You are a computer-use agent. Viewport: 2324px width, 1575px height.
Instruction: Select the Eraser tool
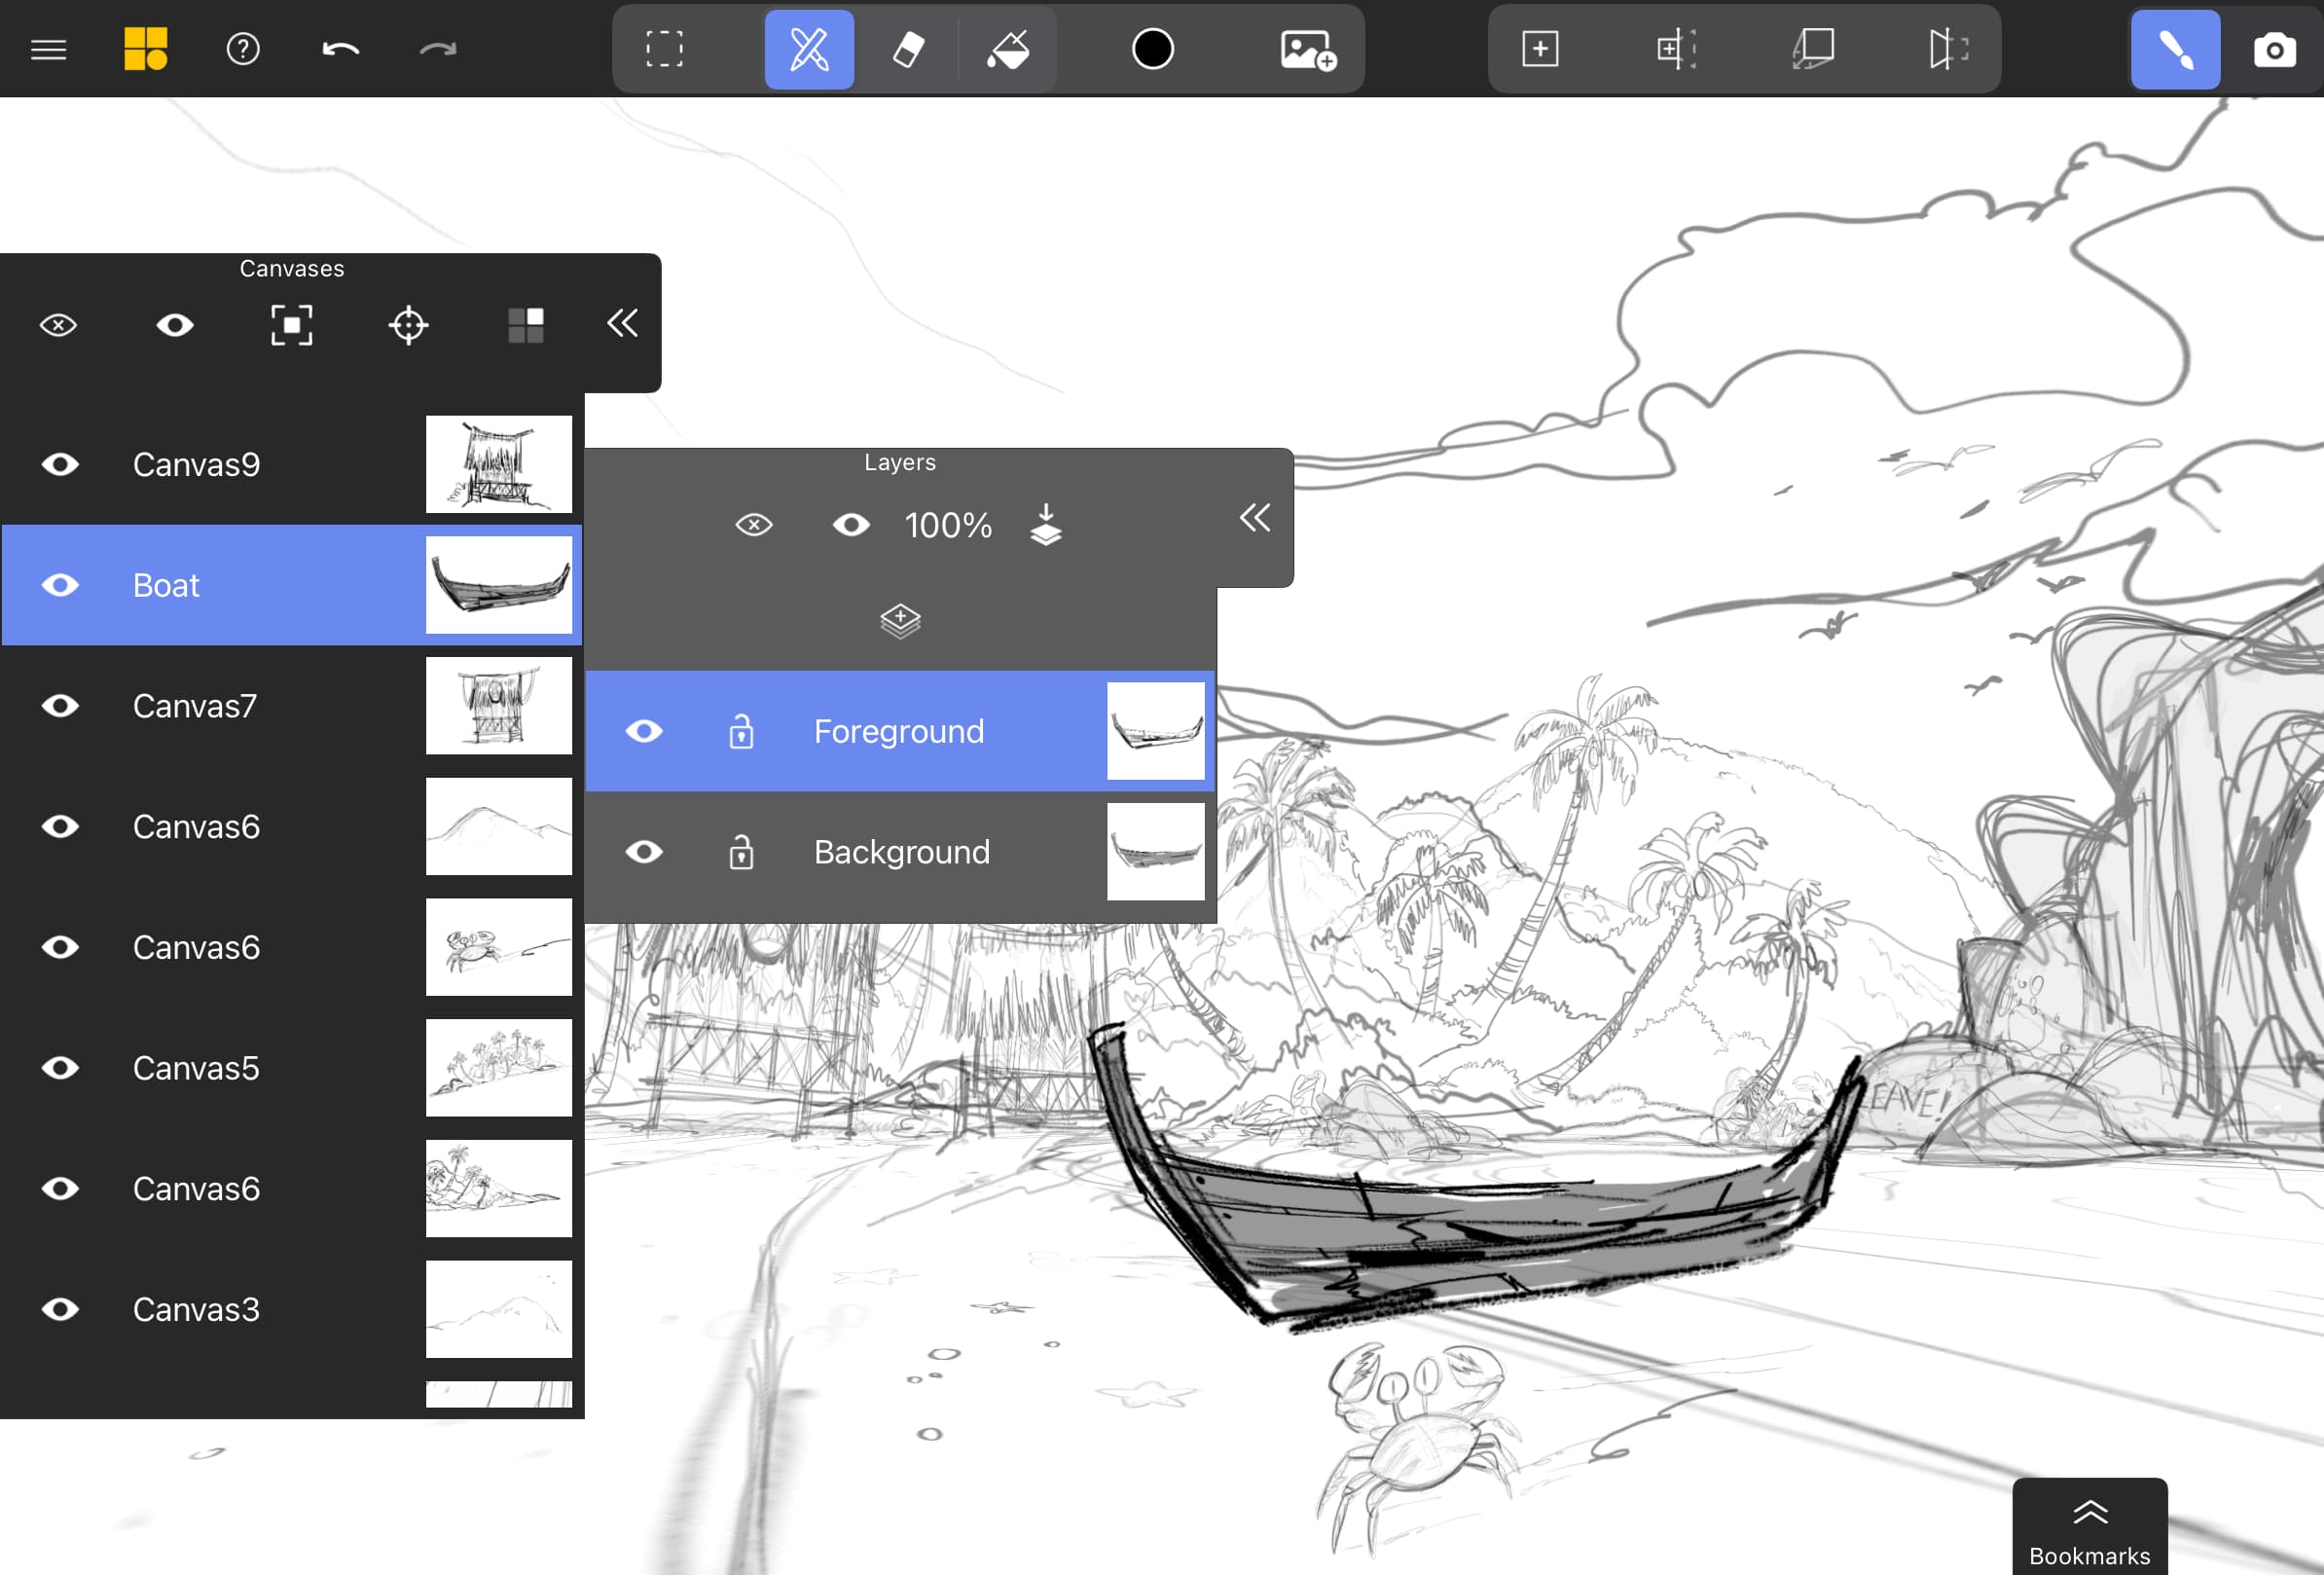tap(908, 49)
